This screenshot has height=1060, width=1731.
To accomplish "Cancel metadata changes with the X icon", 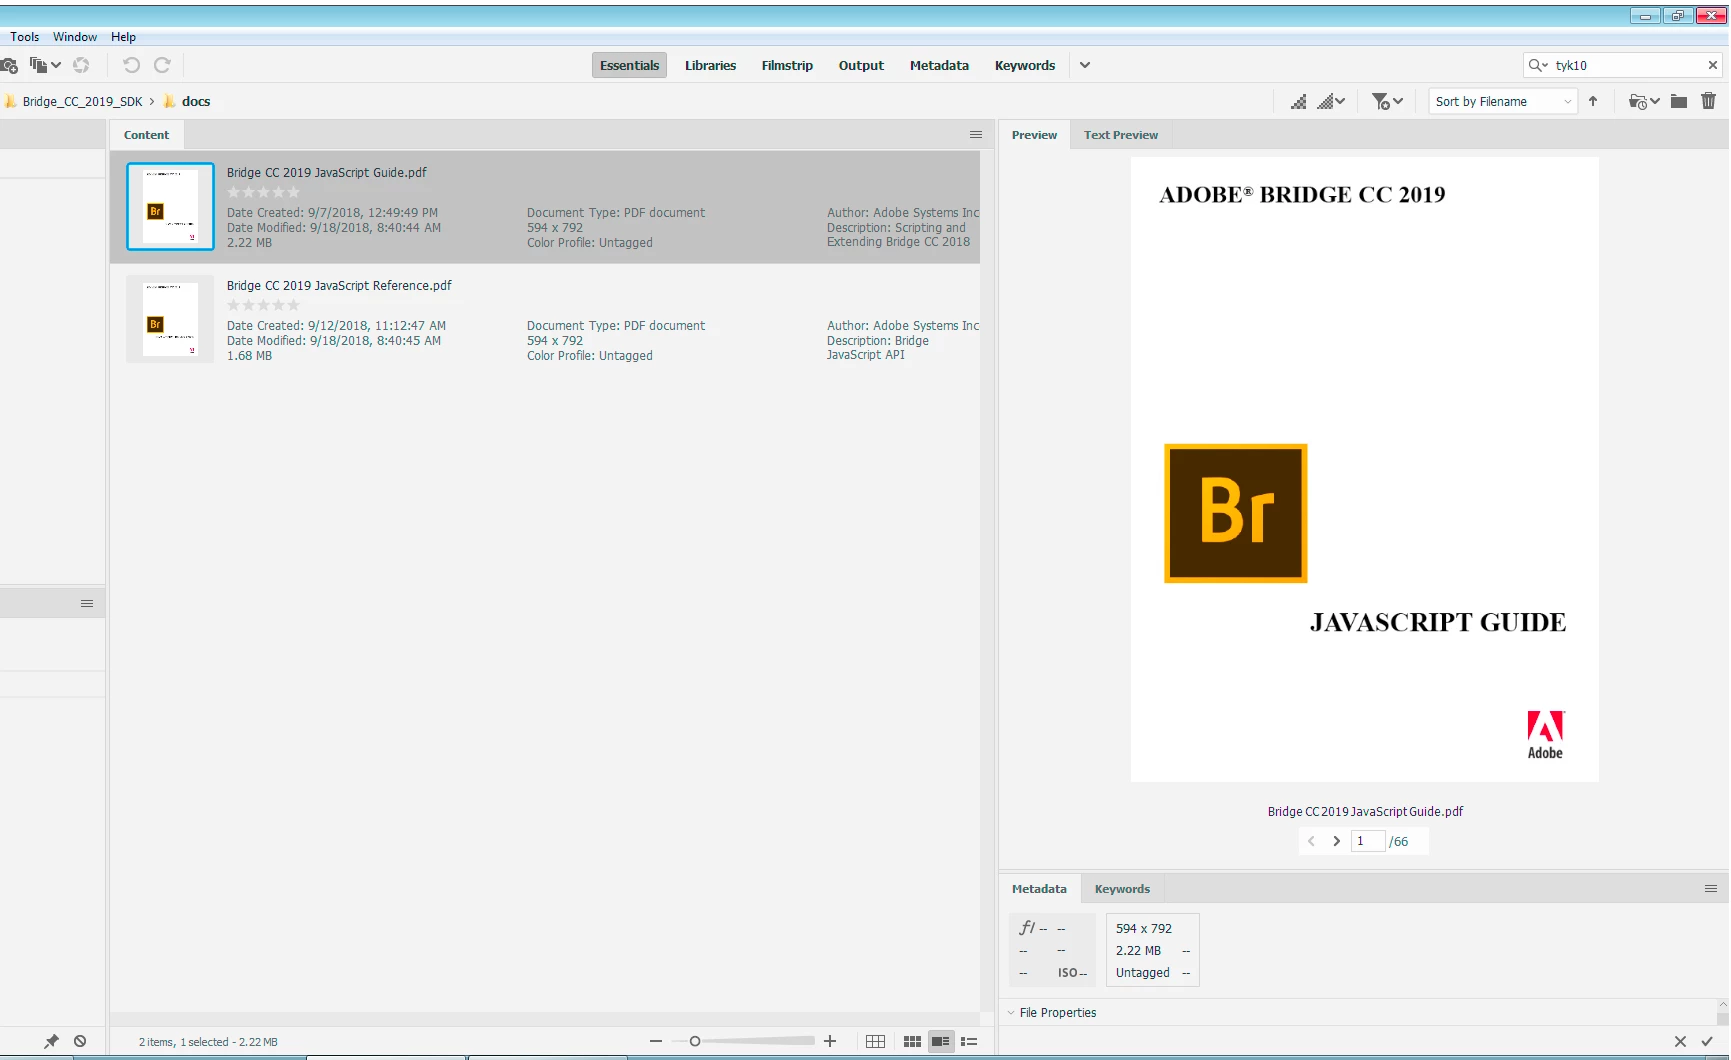I will (1680, 1042).
